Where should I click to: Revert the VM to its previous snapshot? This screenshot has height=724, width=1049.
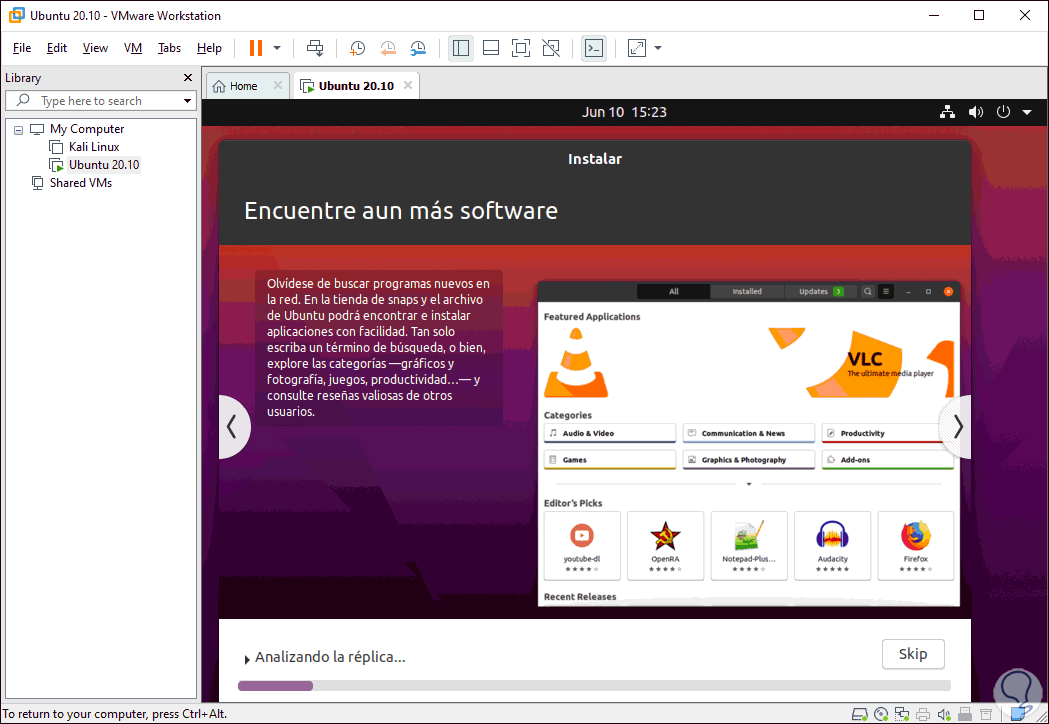(x=388, y=48)
